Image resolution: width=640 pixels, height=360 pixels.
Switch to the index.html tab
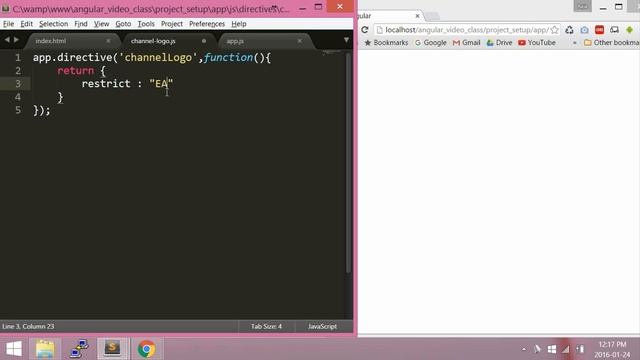tap(51, 41)
